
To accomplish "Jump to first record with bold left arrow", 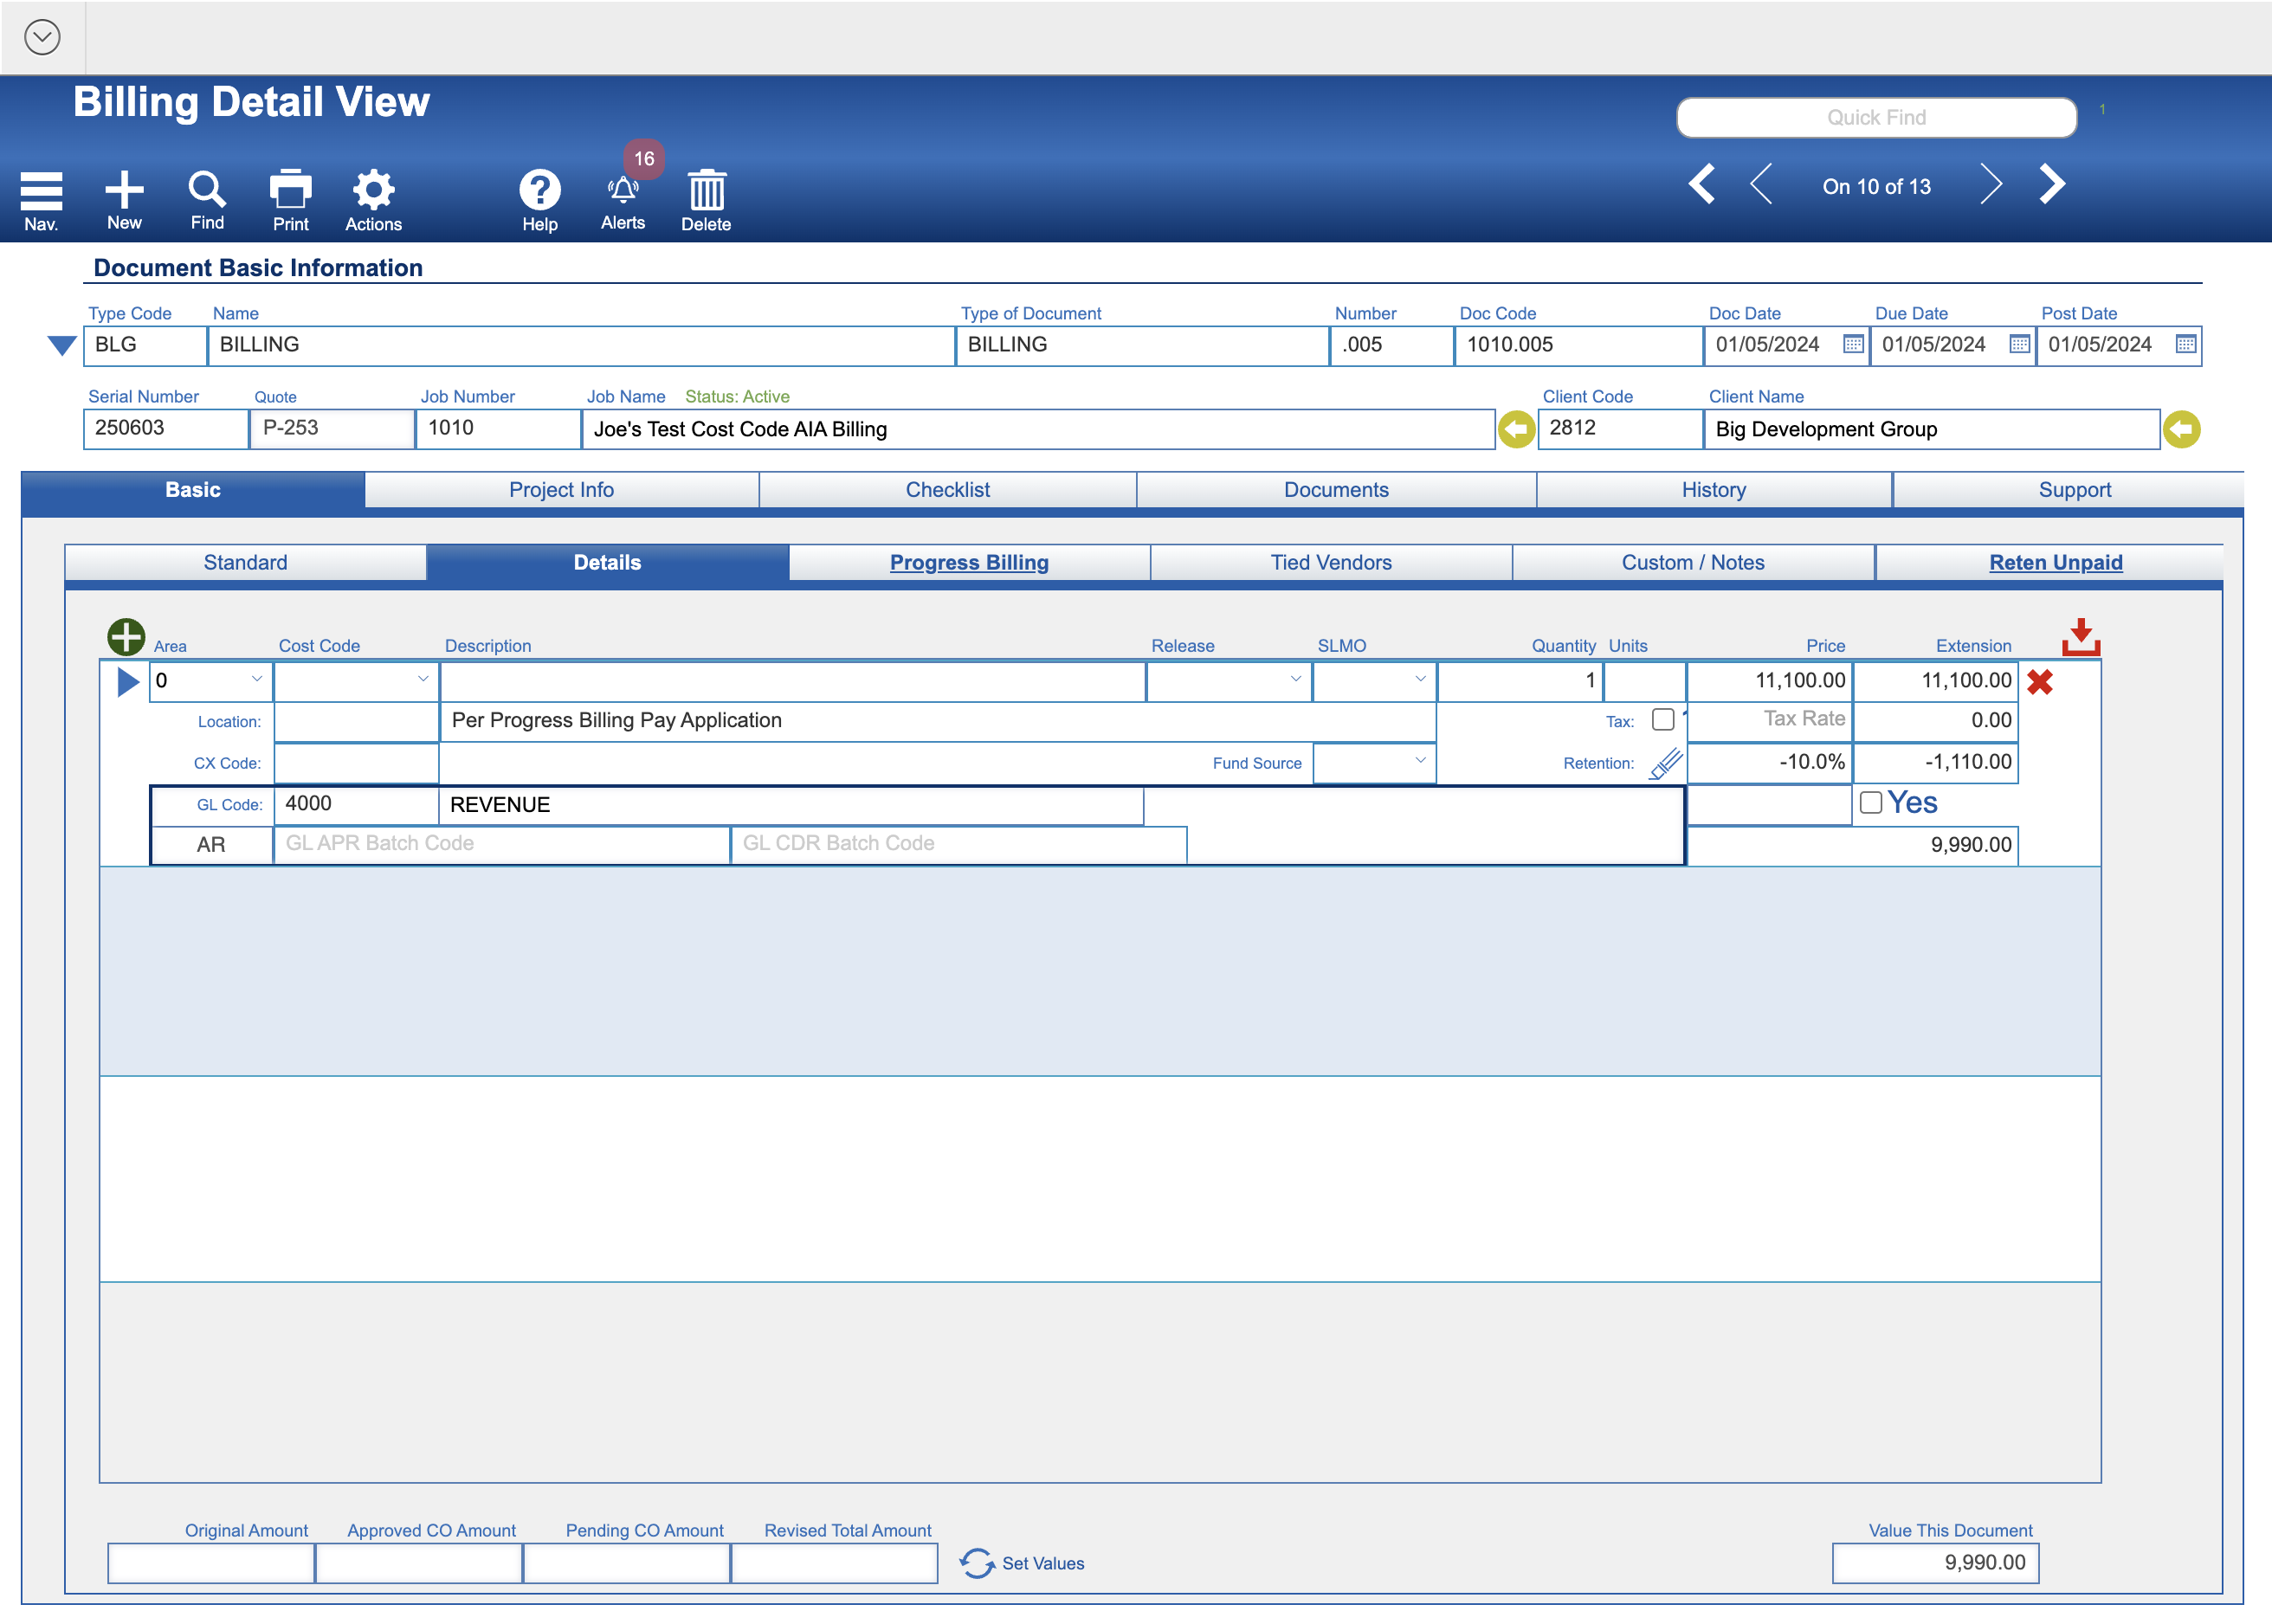I will pos(1702,184).
